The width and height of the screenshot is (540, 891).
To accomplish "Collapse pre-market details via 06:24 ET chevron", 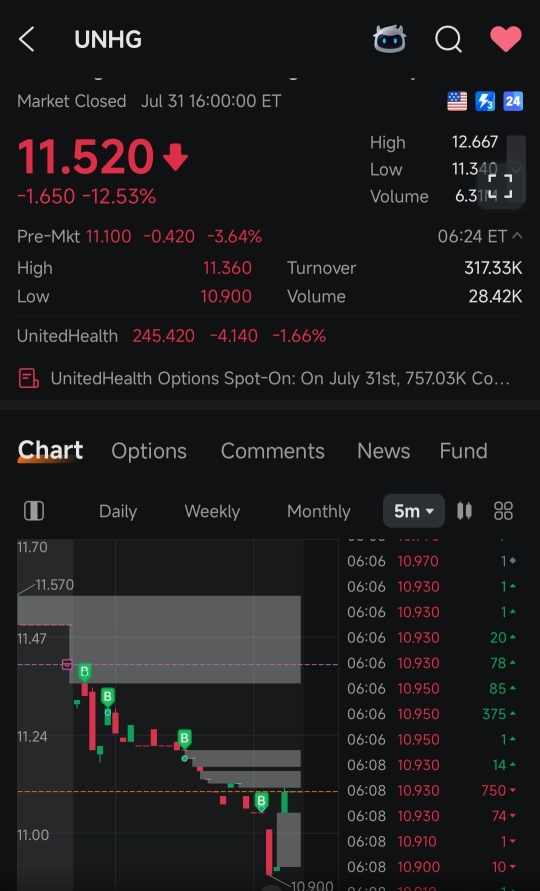I will (517, 236).
